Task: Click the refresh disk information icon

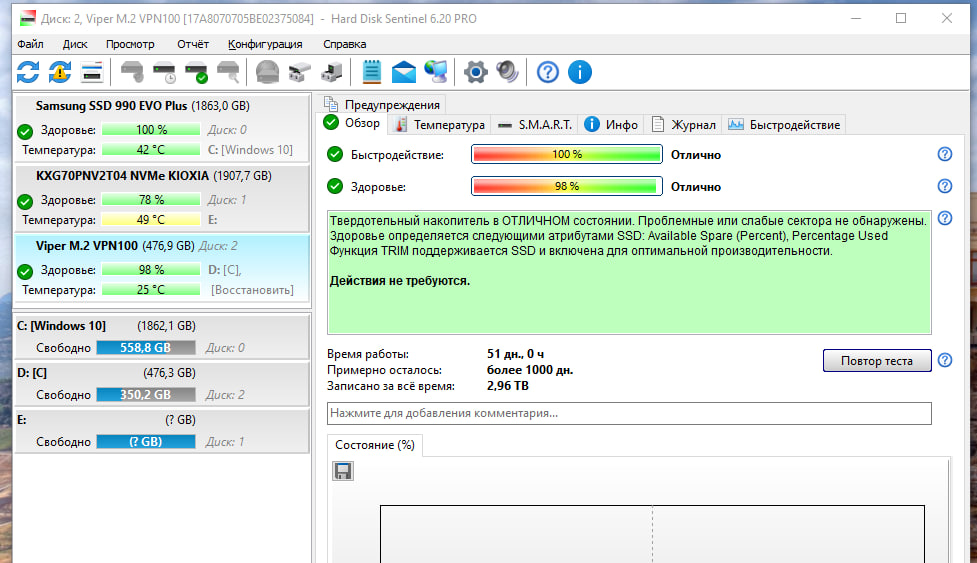Action: [x=28, y=72]
